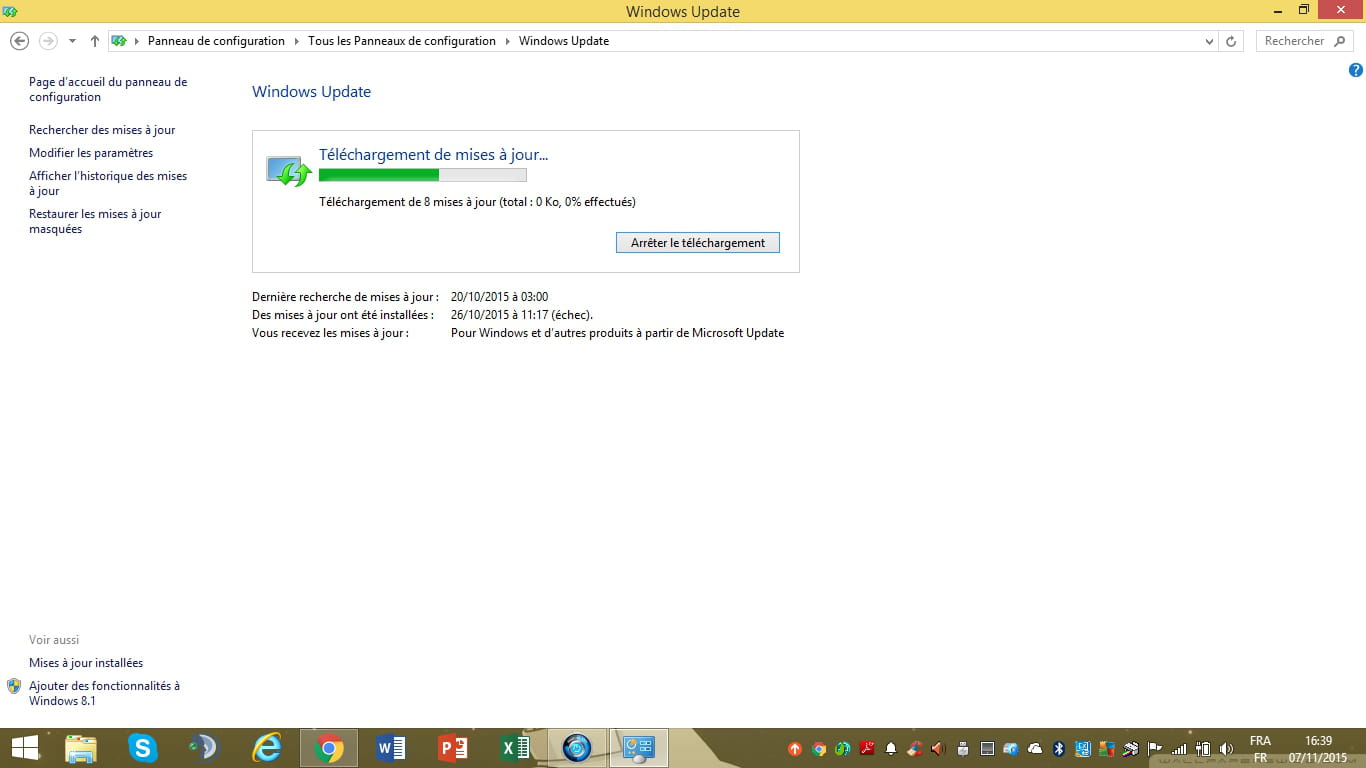Image resolution: width=1366 pixels, height=768 pixels.
Task: Open the recent locations dropdown arrow
Action: click(72, 41)
